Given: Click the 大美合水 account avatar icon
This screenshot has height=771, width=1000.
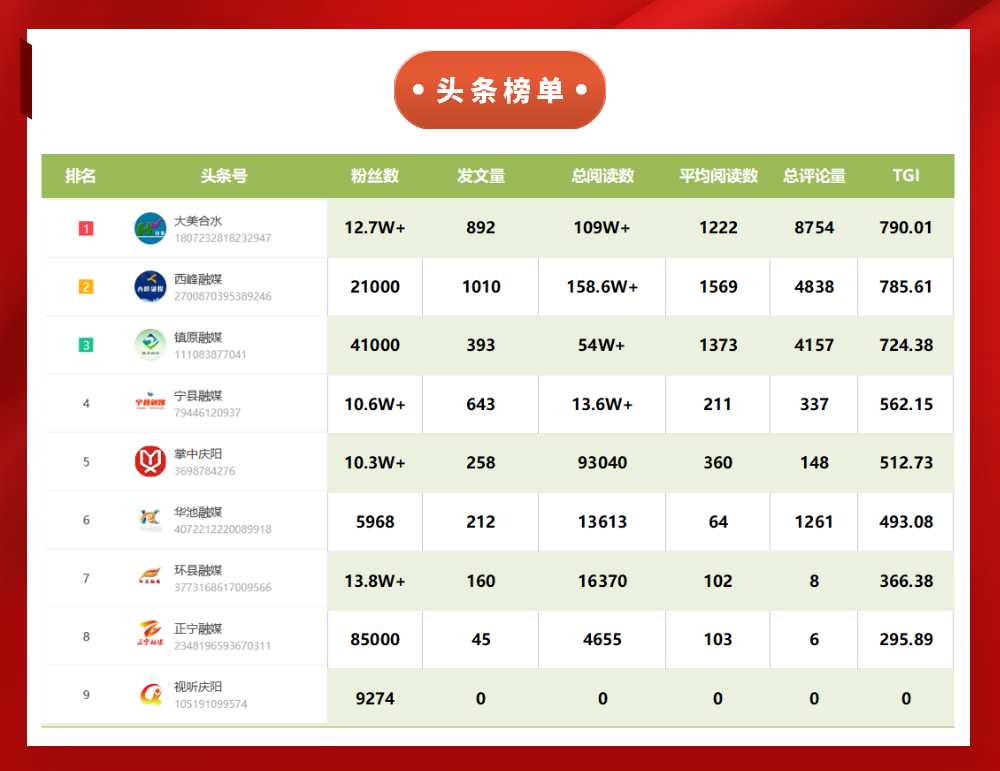Looking at the screenshot, I should pos(150,228).
